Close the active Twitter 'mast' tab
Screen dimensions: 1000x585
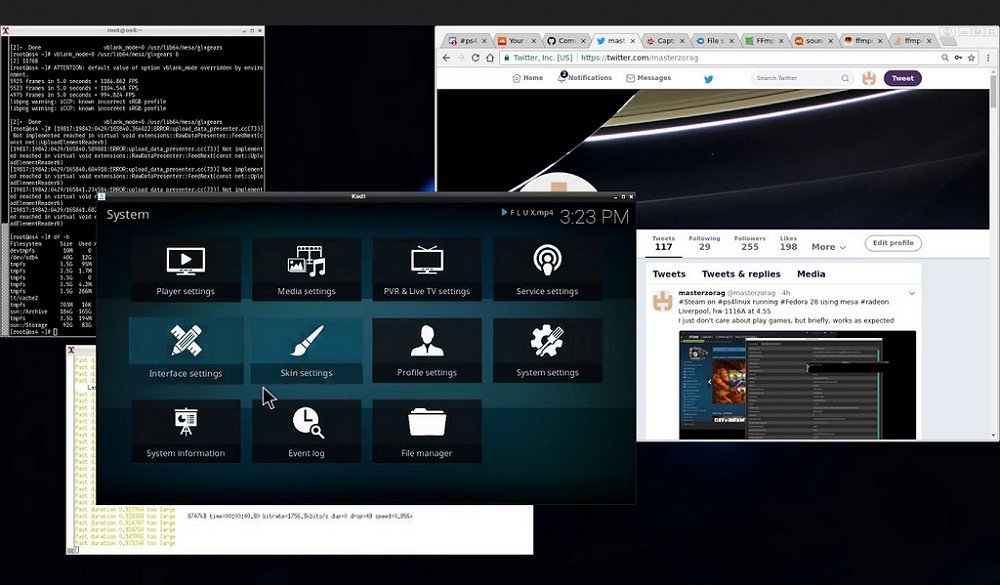point(633,41)
